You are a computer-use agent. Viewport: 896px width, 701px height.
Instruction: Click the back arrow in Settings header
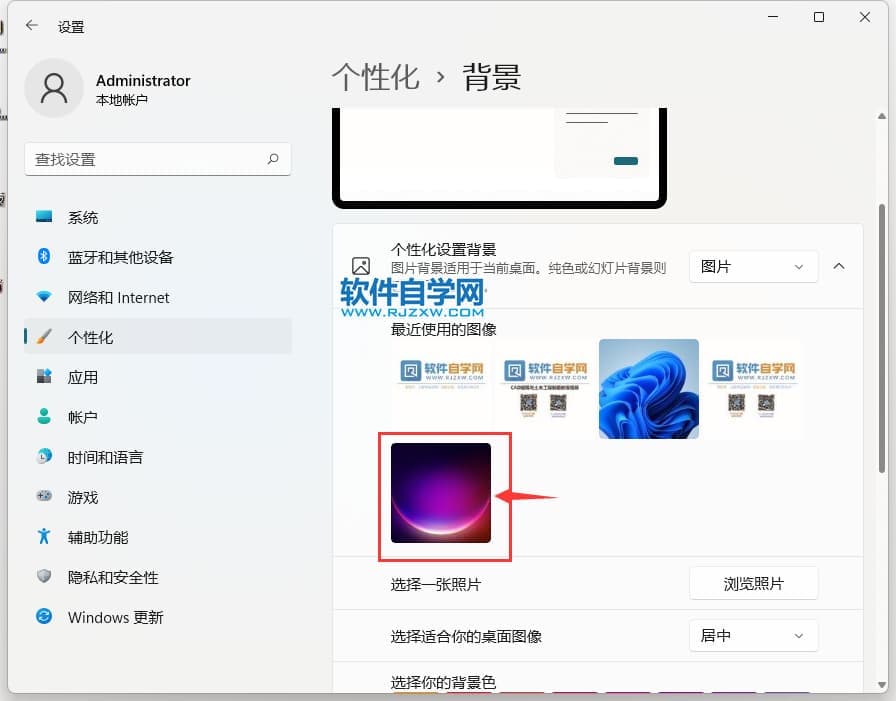click(32, 27)
